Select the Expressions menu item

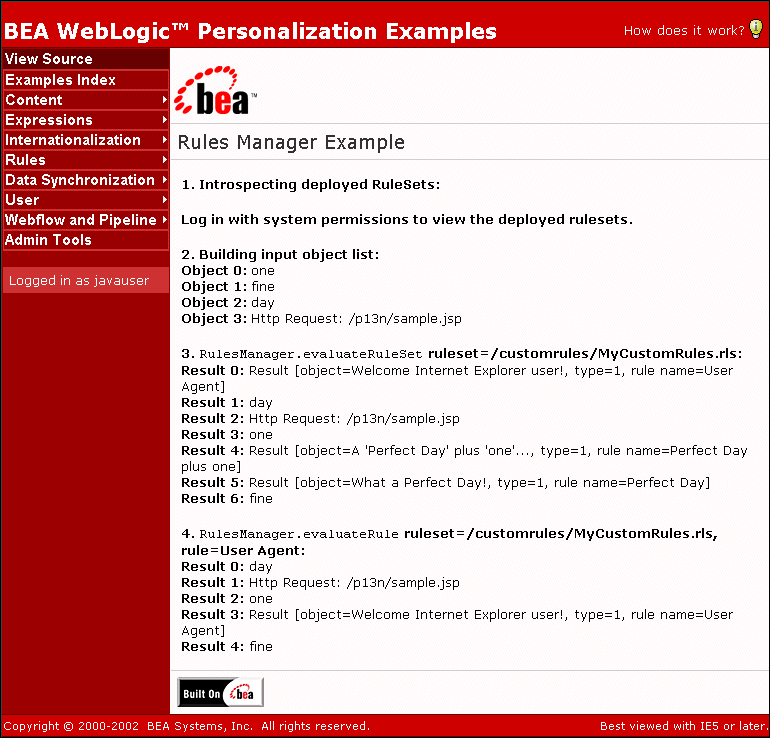pos(85,120)
